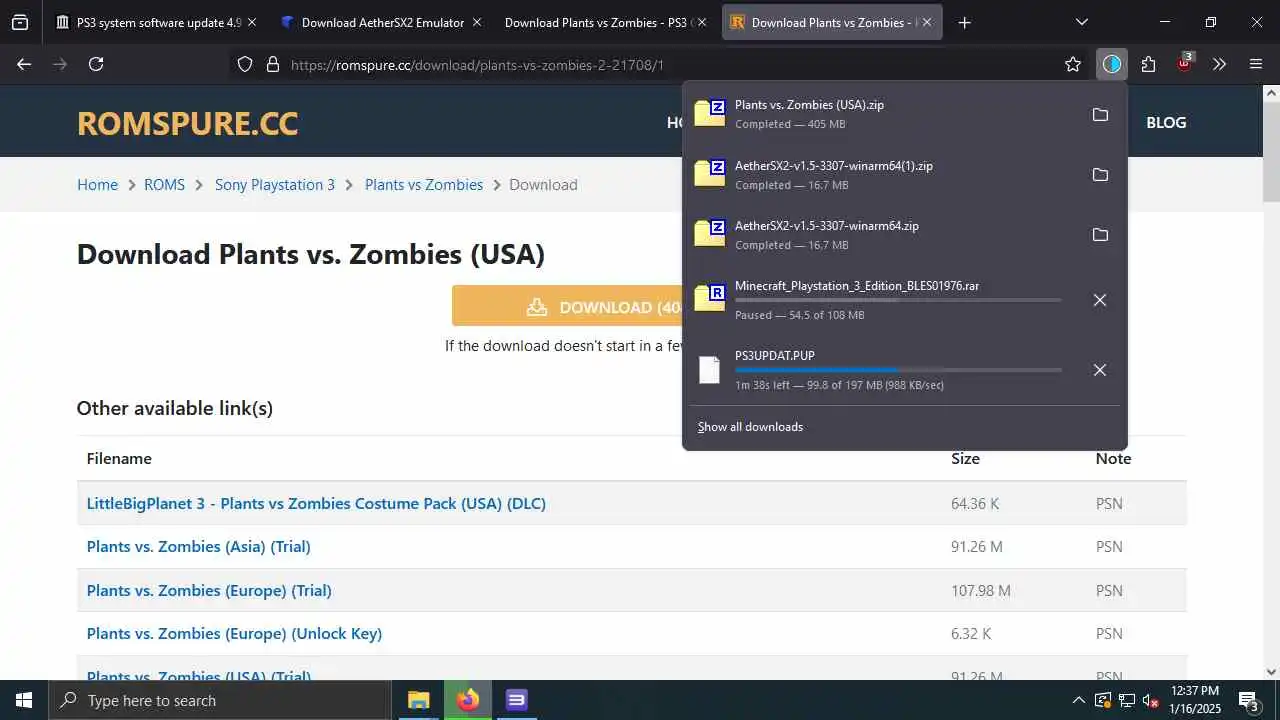Click the red extension badge icon
This screenshot has width=1280, height=720.
pos(1185,62)
